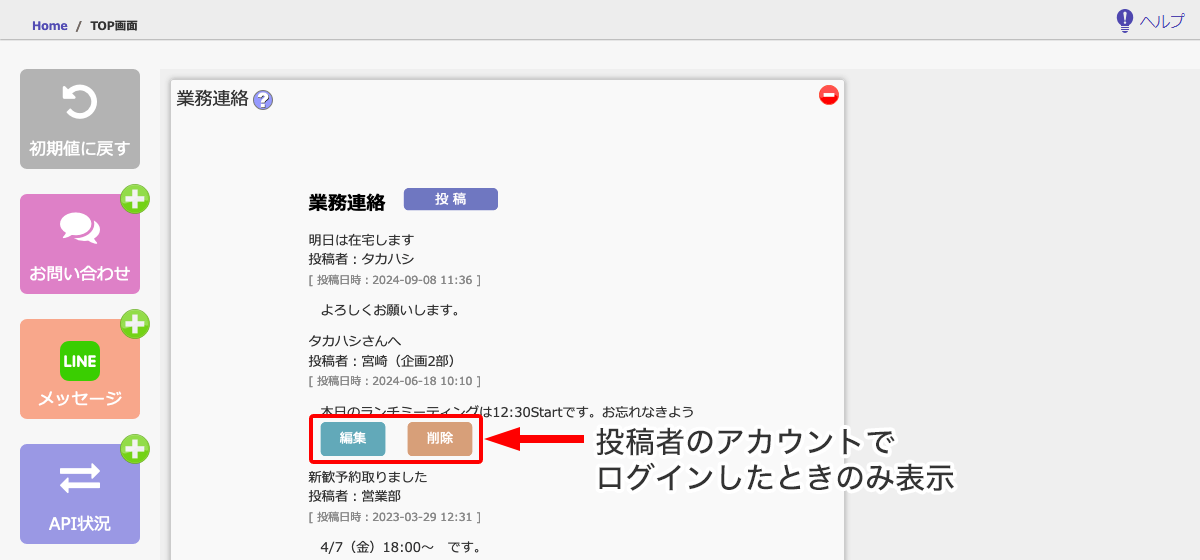This screenshot has height=560, width=1200.
Task: Select TOP画面 in the breadcrumb
Action: 113,26
